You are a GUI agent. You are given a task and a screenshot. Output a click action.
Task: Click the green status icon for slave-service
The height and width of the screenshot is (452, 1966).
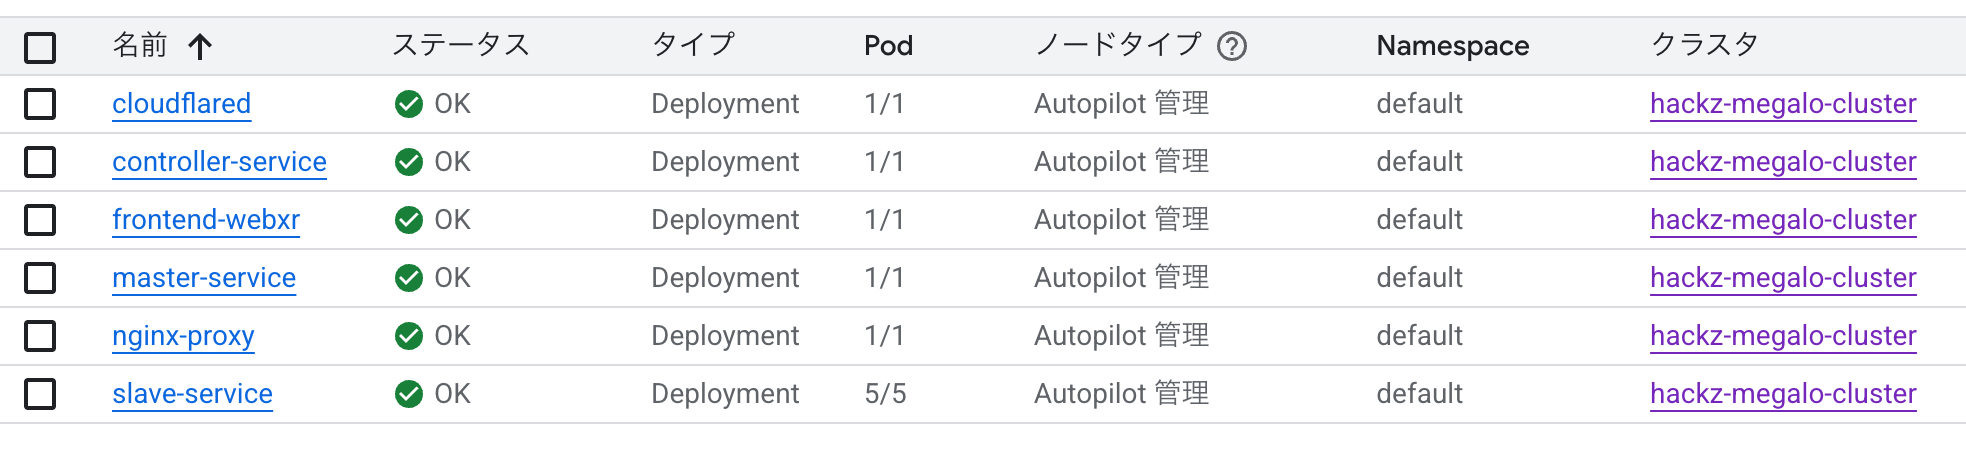(x=408, y=394)
